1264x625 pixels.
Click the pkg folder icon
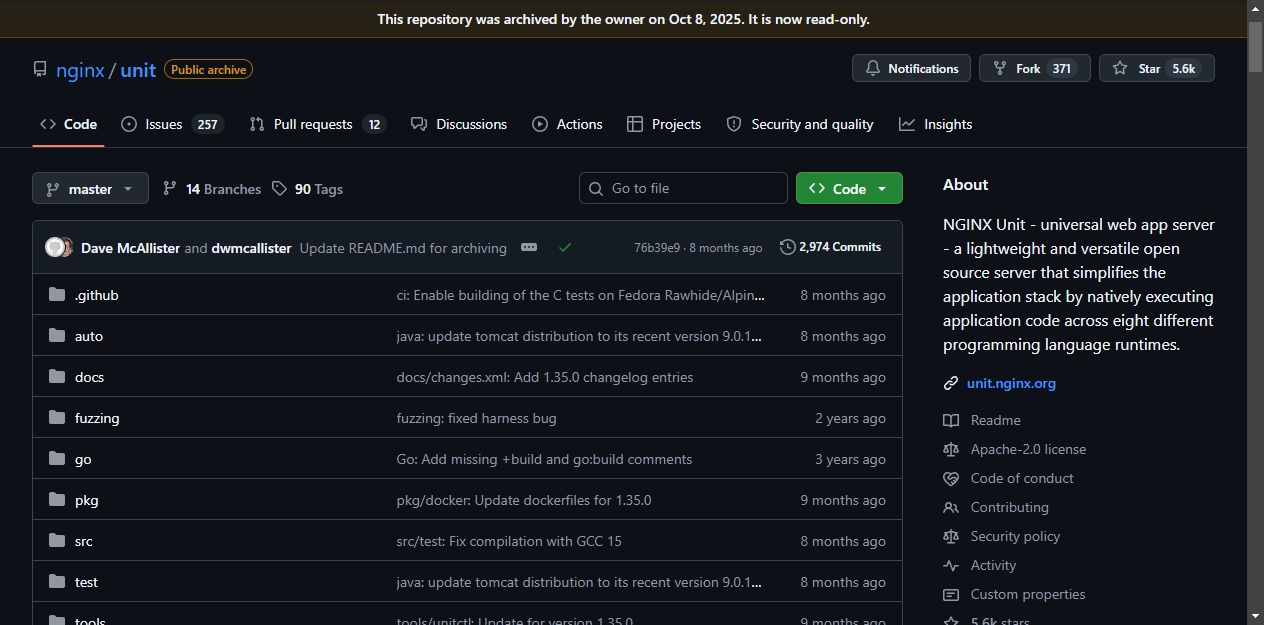57,500
